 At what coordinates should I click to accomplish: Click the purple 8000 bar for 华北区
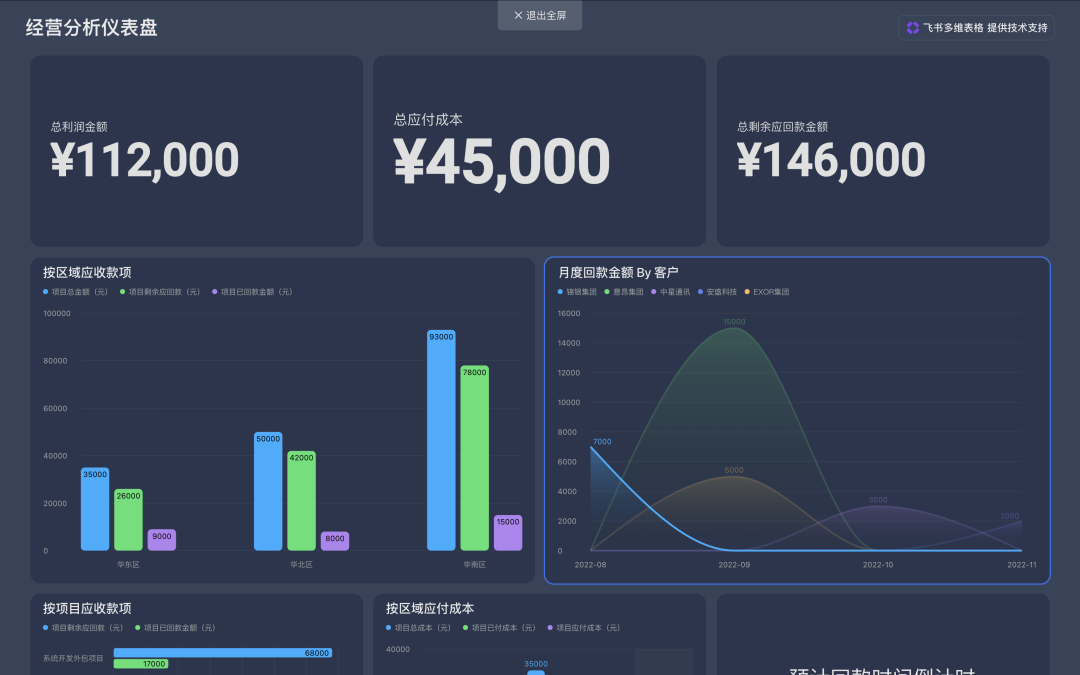(335, 541)
